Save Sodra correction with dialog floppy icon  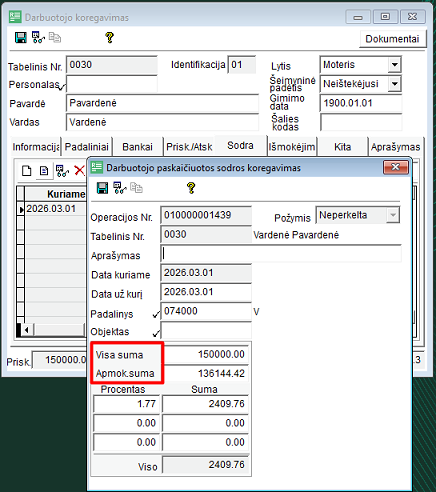point(102,188)
